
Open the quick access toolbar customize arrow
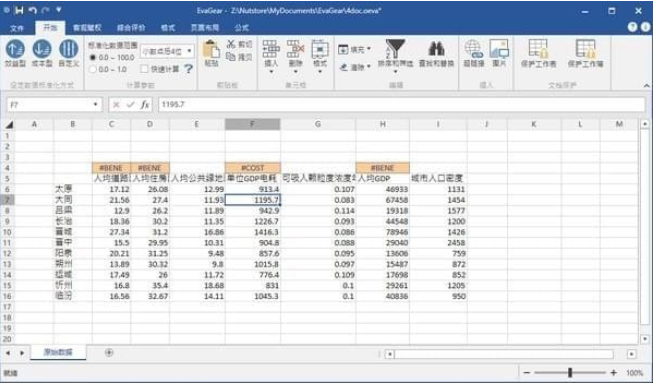(59, 10)
